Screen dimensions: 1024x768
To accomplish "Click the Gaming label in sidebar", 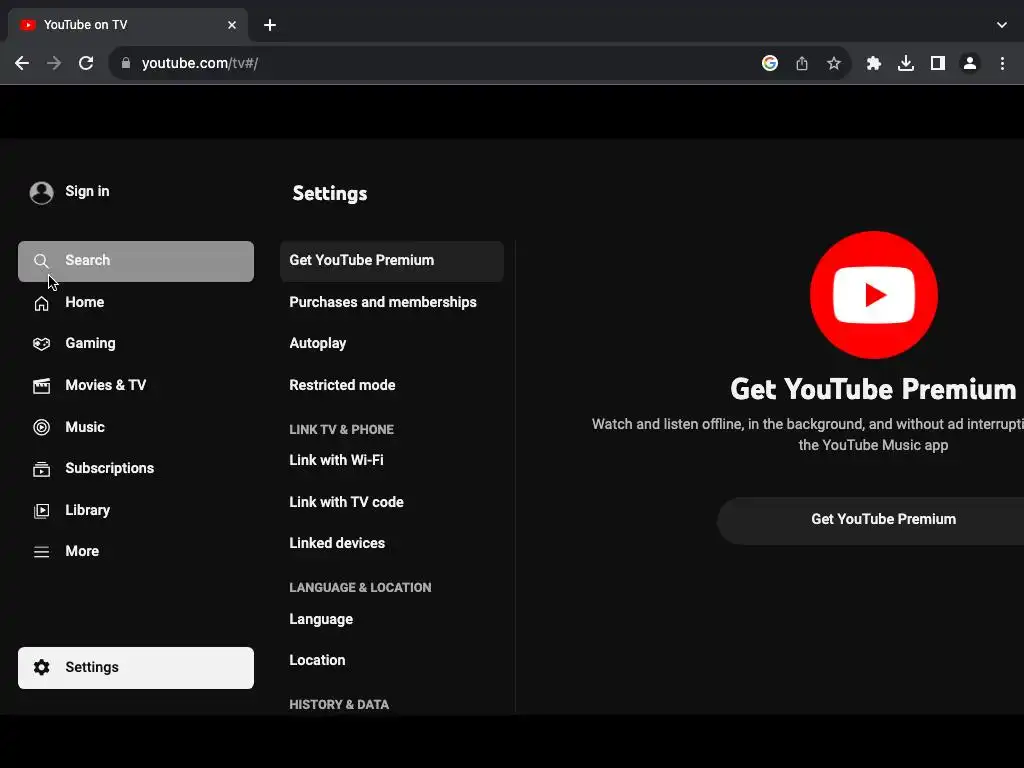I will coord(90,344).
